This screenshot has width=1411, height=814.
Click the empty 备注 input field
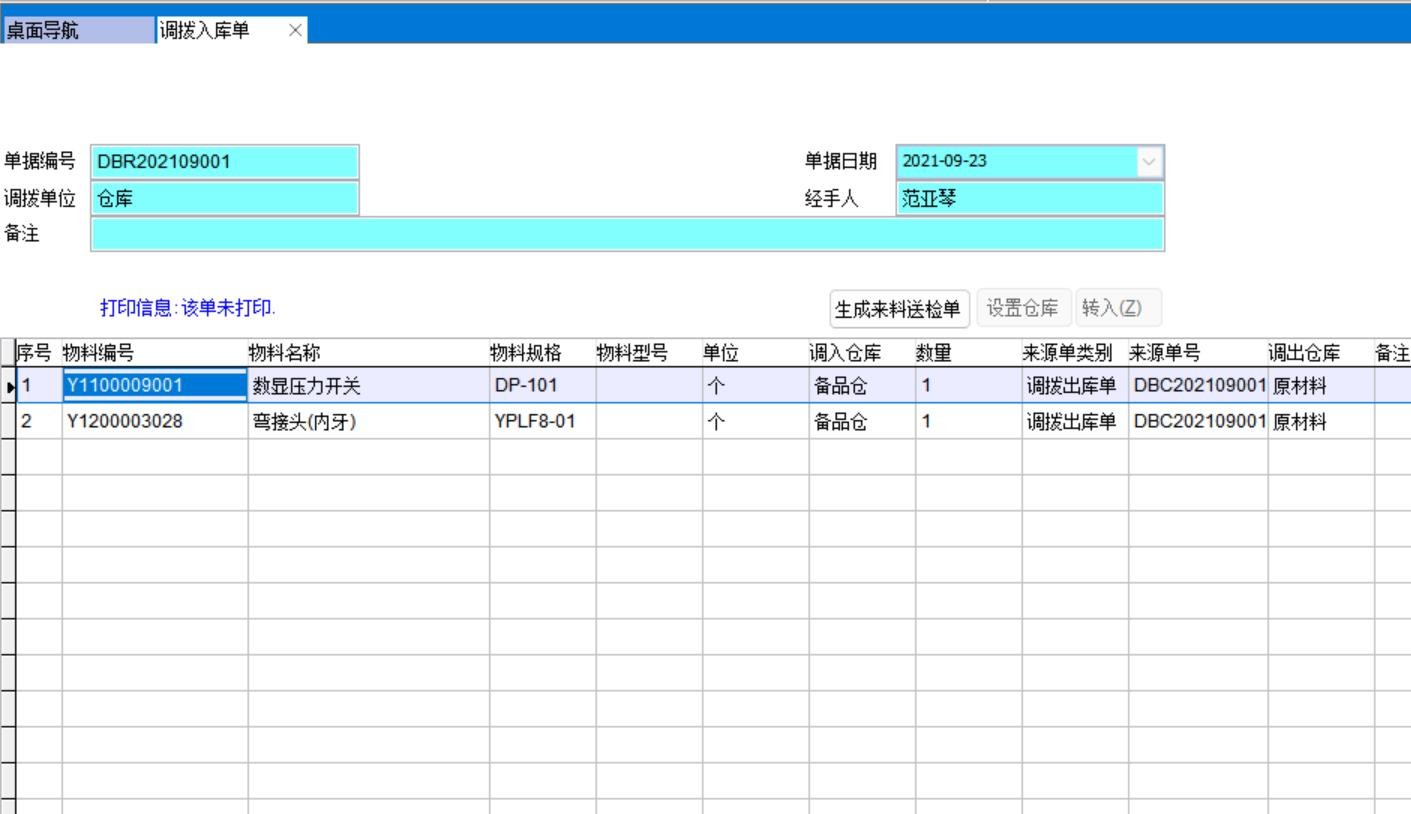click(627, 235)
